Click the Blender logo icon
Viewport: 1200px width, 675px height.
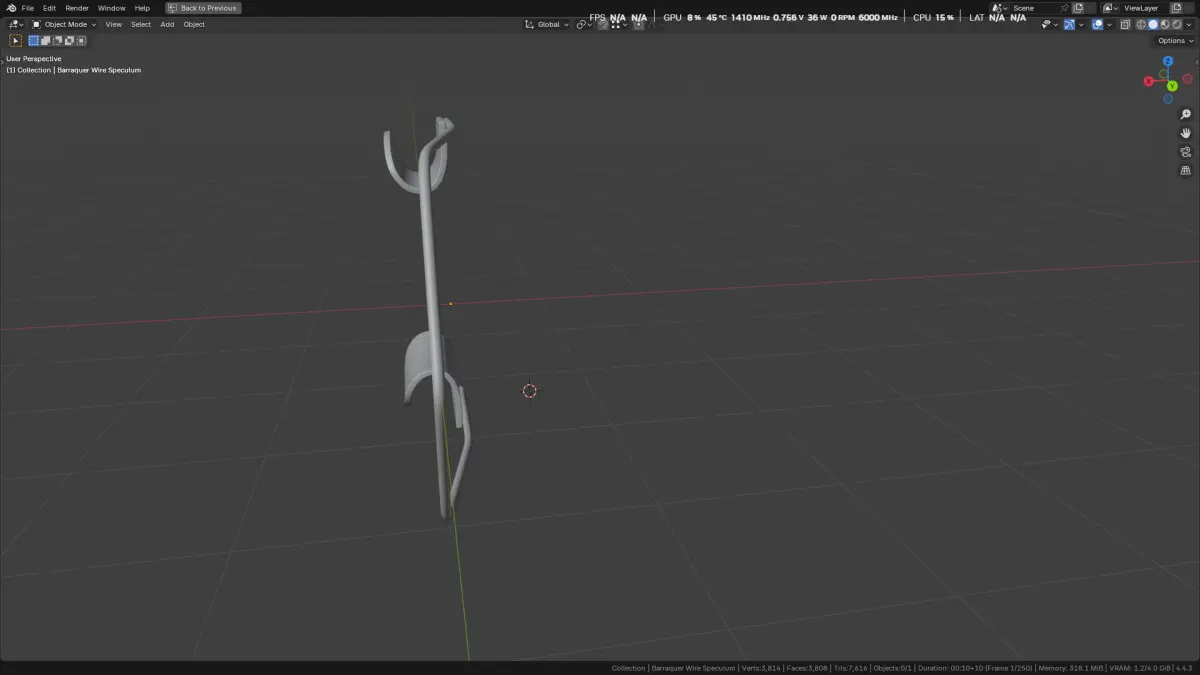(x=10, y=8)
